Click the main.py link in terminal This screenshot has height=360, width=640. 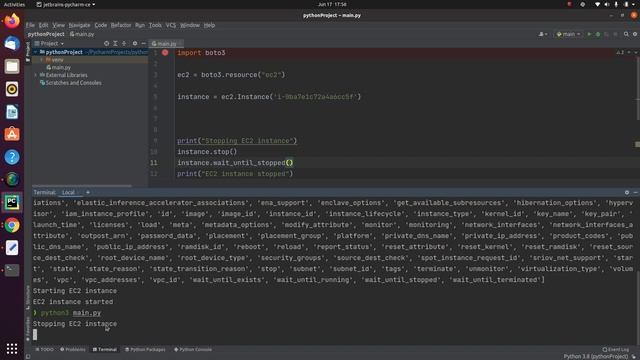[x=87, y=313]
